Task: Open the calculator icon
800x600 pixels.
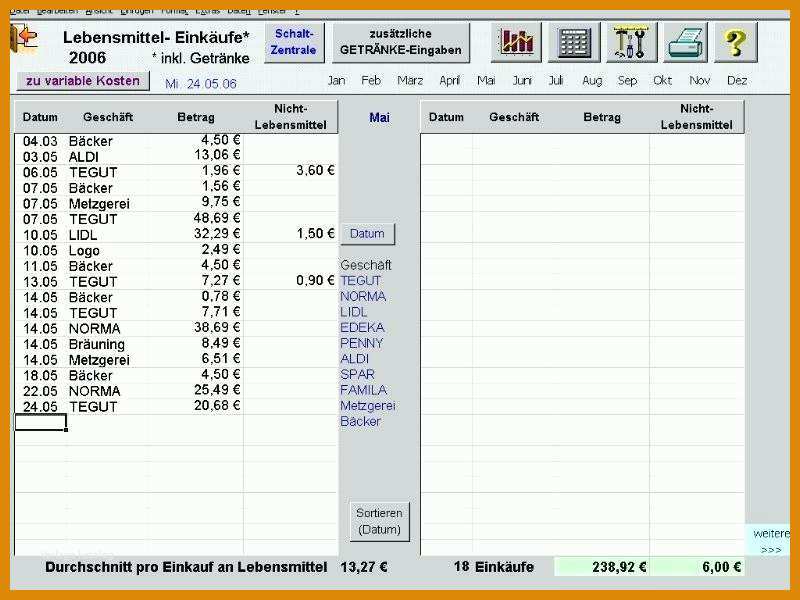Action: point(574,42)
